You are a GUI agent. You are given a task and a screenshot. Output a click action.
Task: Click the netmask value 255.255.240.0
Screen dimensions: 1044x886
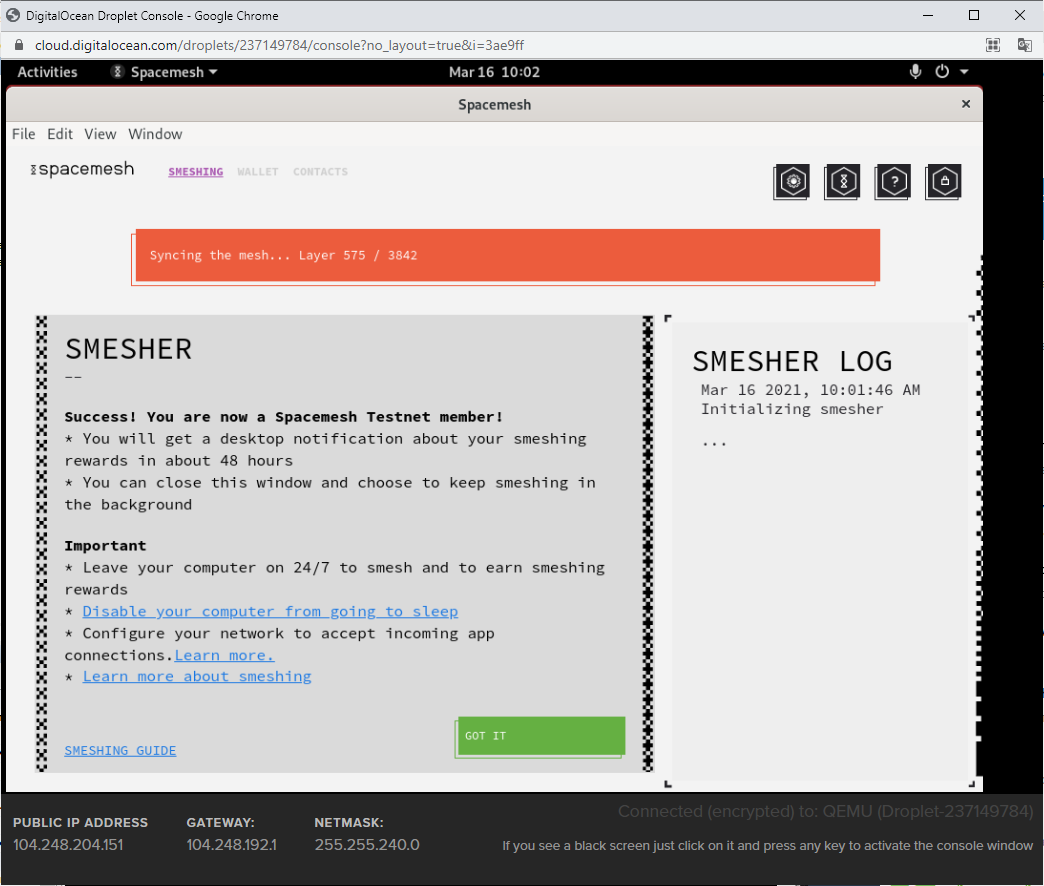367,845
